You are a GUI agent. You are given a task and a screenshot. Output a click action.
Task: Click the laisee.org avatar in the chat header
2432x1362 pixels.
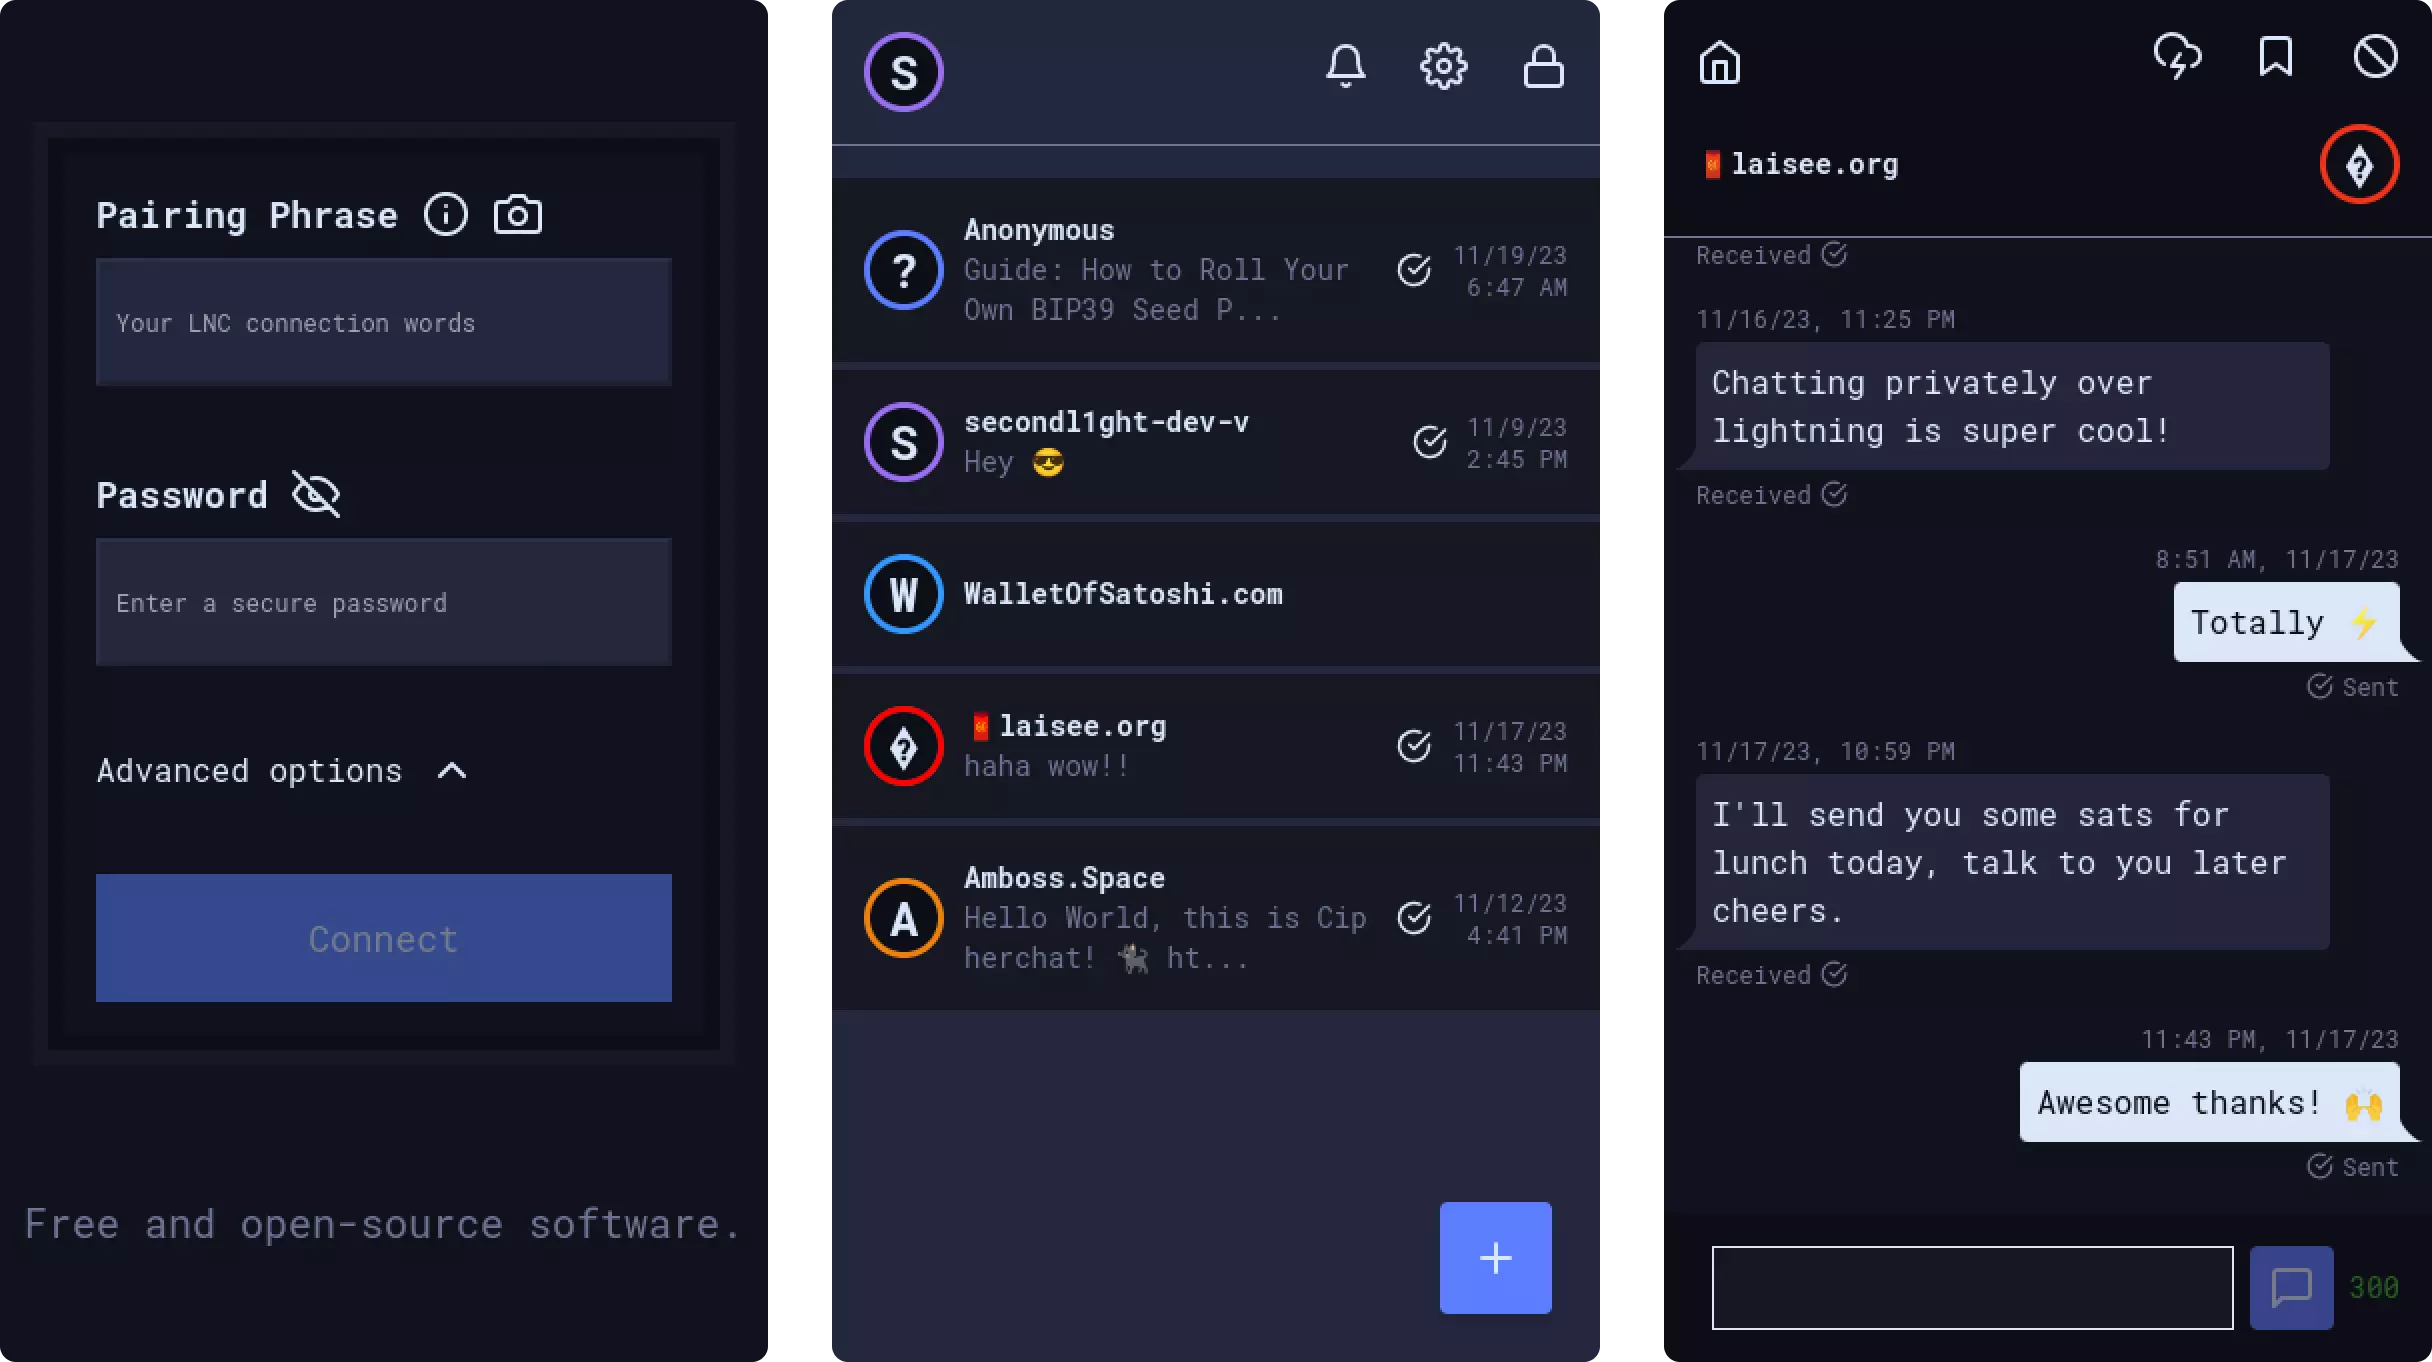[x=2360, y=165]
